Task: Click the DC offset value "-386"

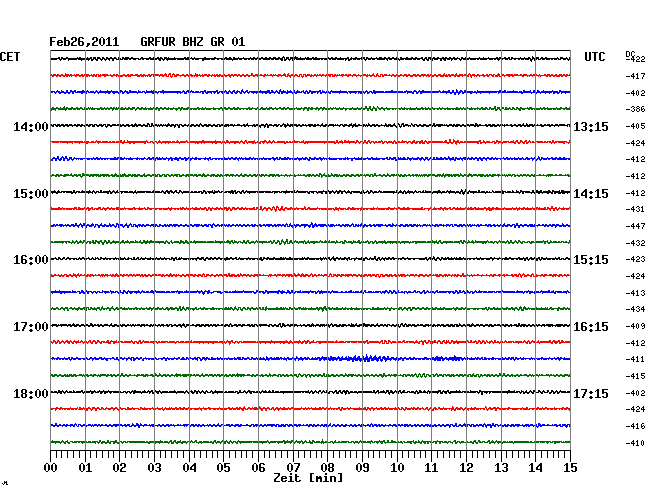Action: [x=635, y=109]
